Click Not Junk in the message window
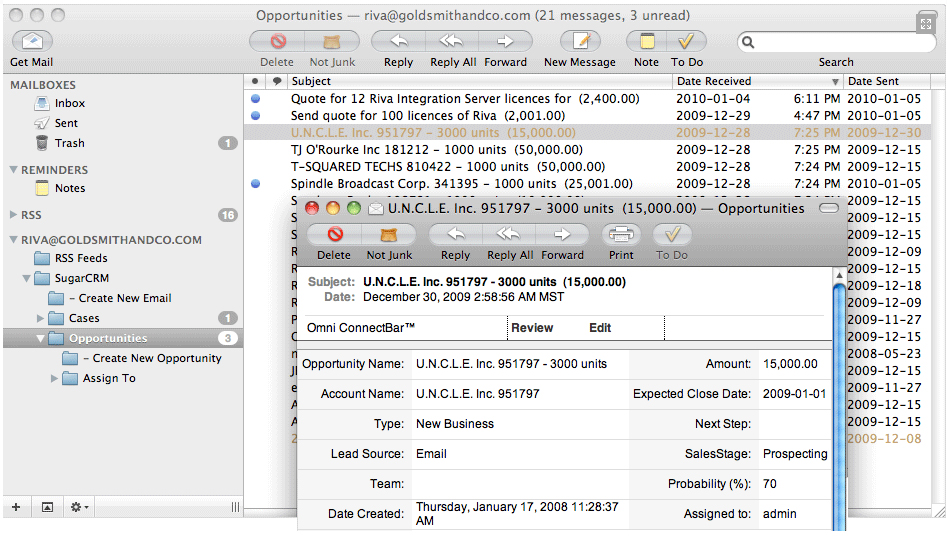This screenshot has width=947, height=536. point(389,234)
